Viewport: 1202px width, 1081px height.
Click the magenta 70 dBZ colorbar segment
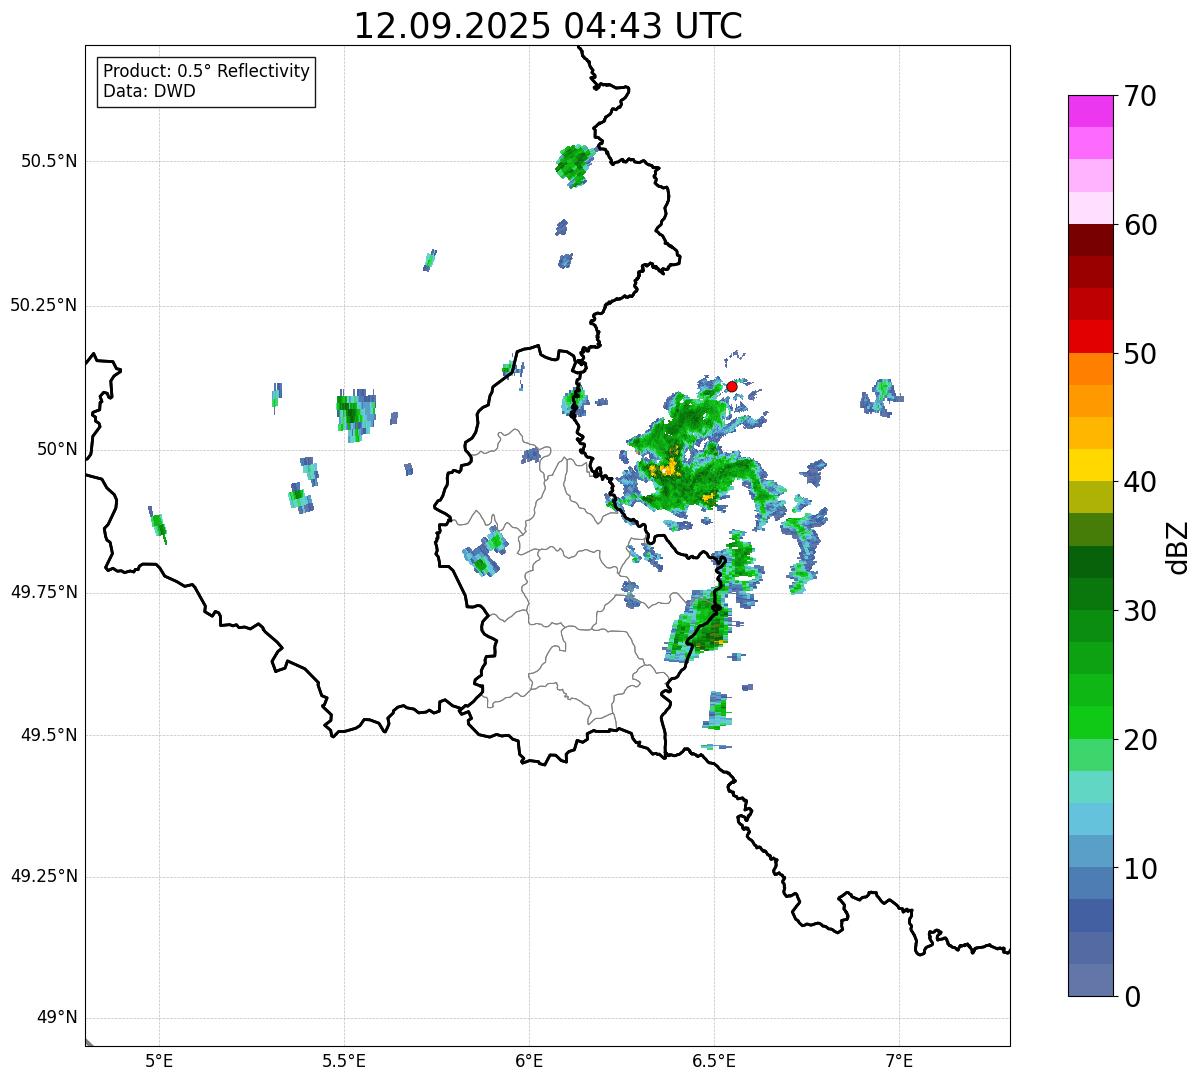coord(1090,111)
